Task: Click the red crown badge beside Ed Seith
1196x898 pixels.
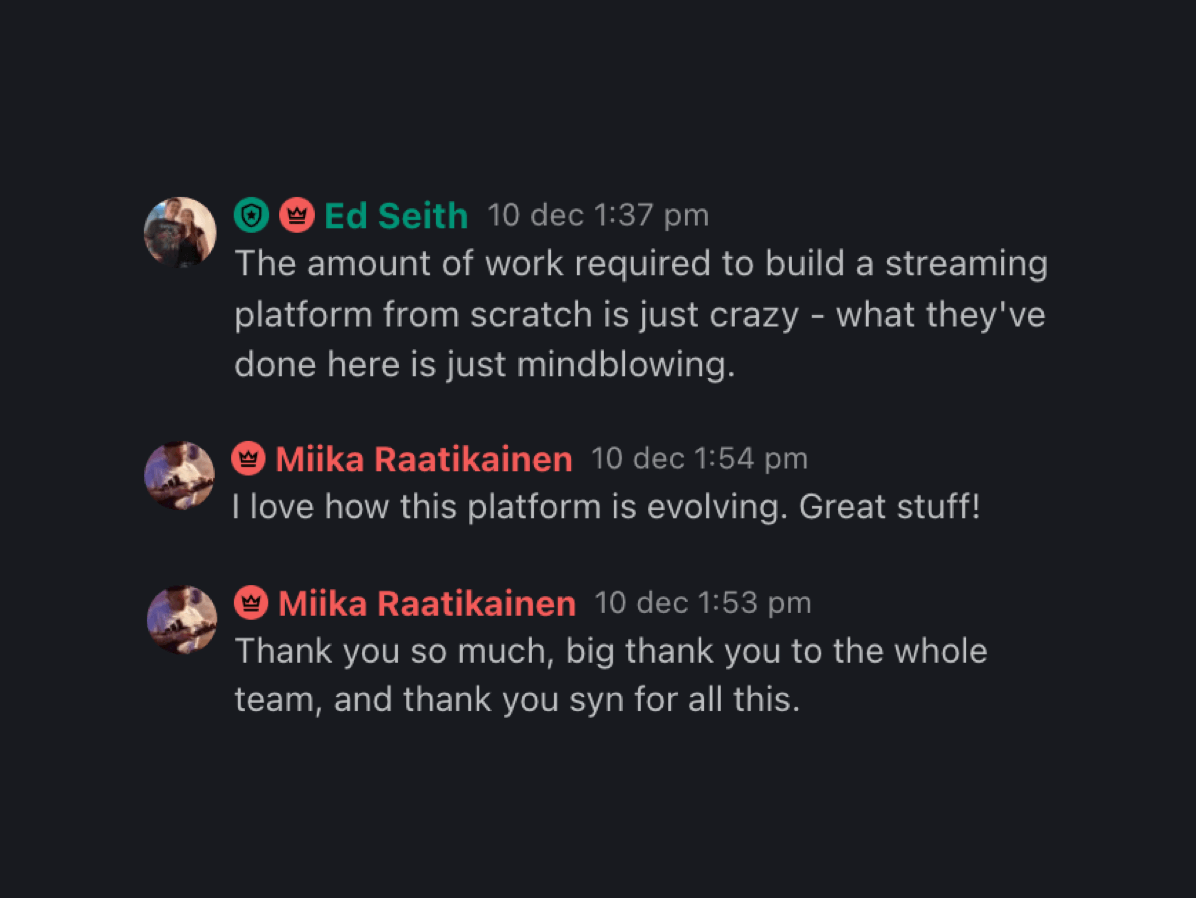Action: (297, 215)
